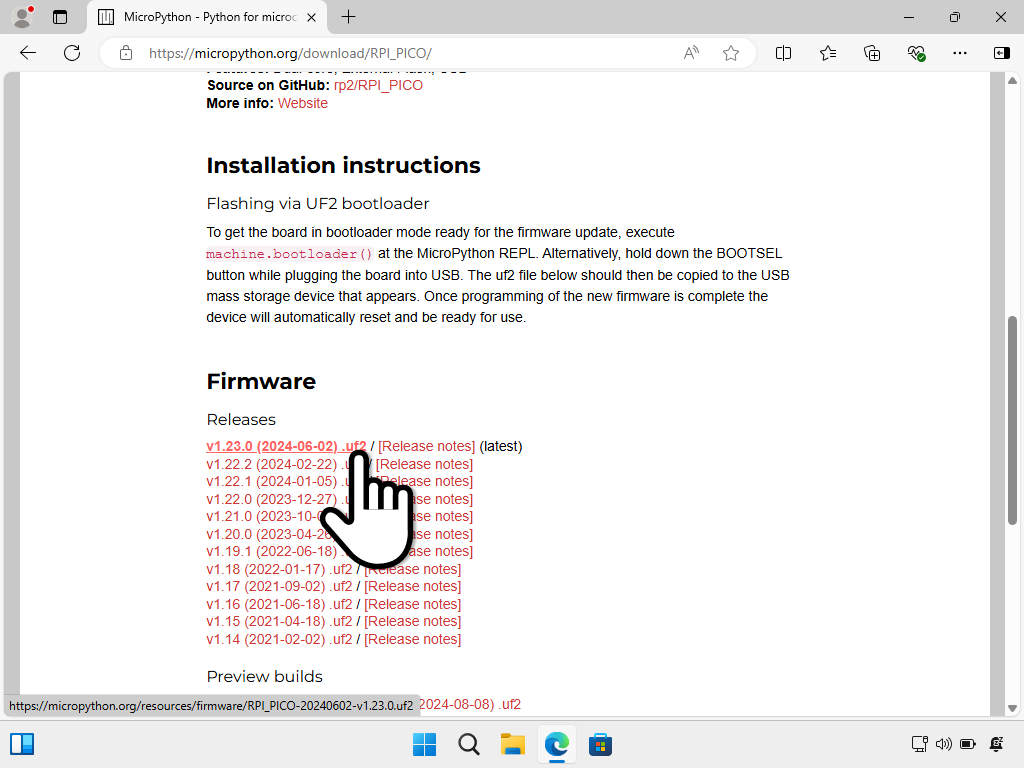Click the vertical scrollbar thumb

(1012, 420)
